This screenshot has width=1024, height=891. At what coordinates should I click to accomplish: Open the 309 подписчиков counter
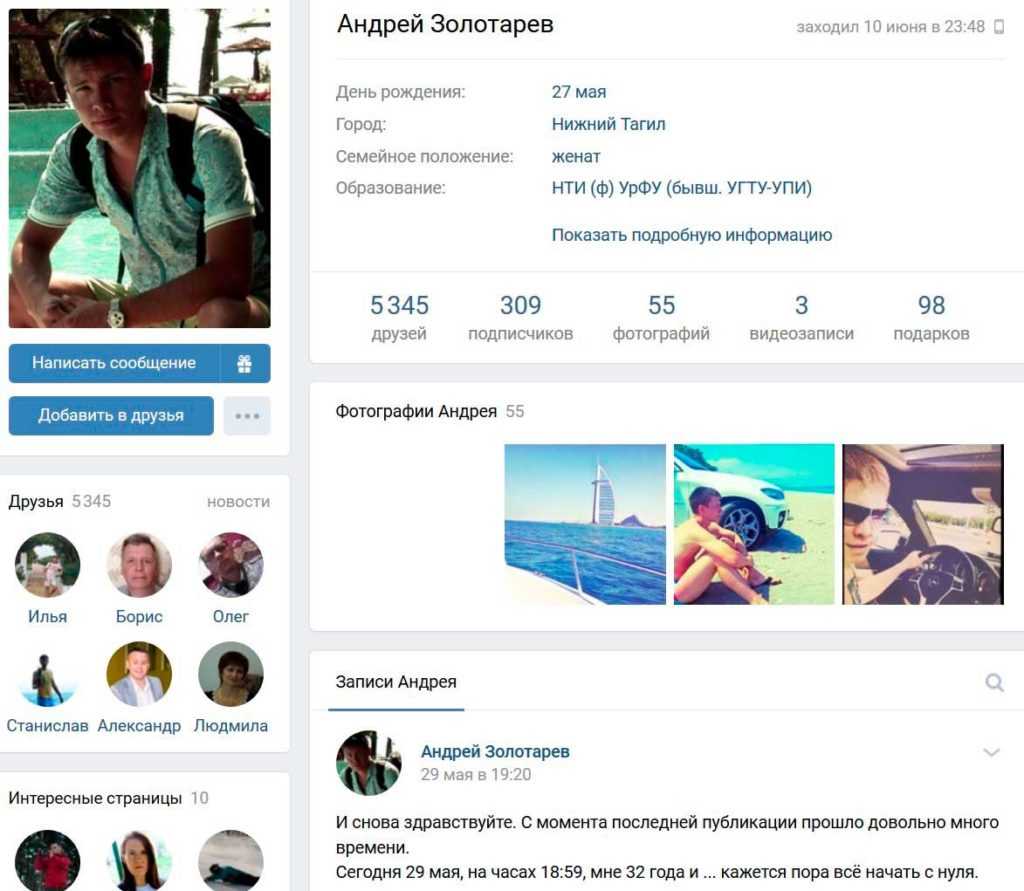click(x=520, y=317)
